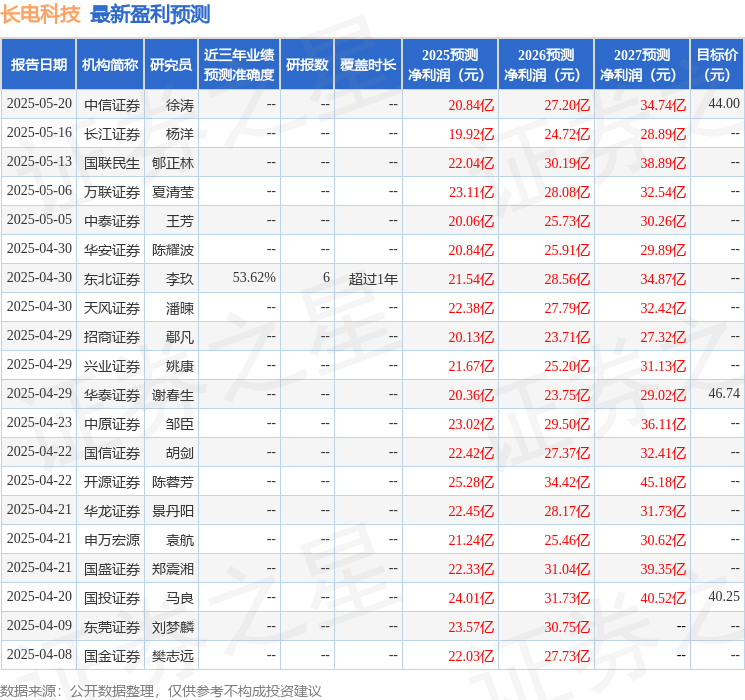Click target price 46.74
Image resolution: width=745 pixels, height=700 pixels.
[x=724, y=393]
